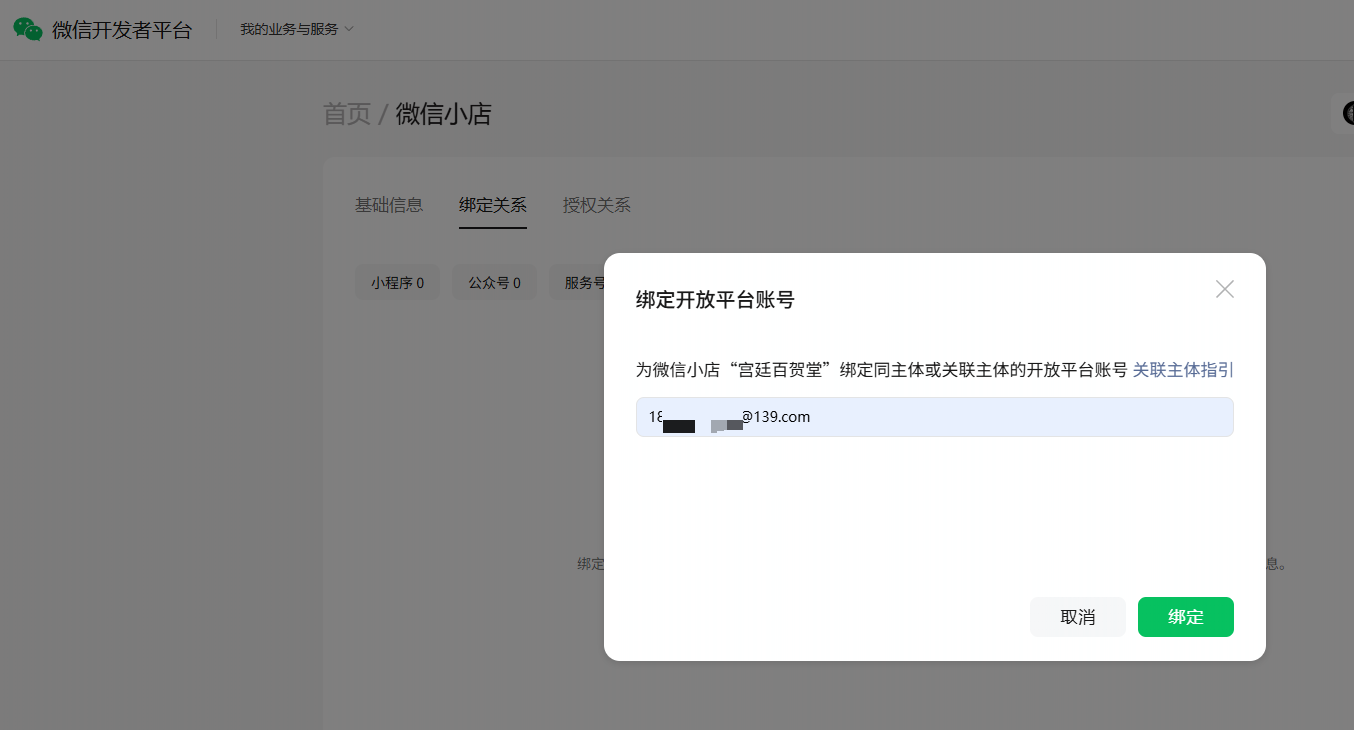The width and height of the screenshot is (1354, 730).
Task: Click the 绑定 green button
Action: click(x=1186, y=617)
